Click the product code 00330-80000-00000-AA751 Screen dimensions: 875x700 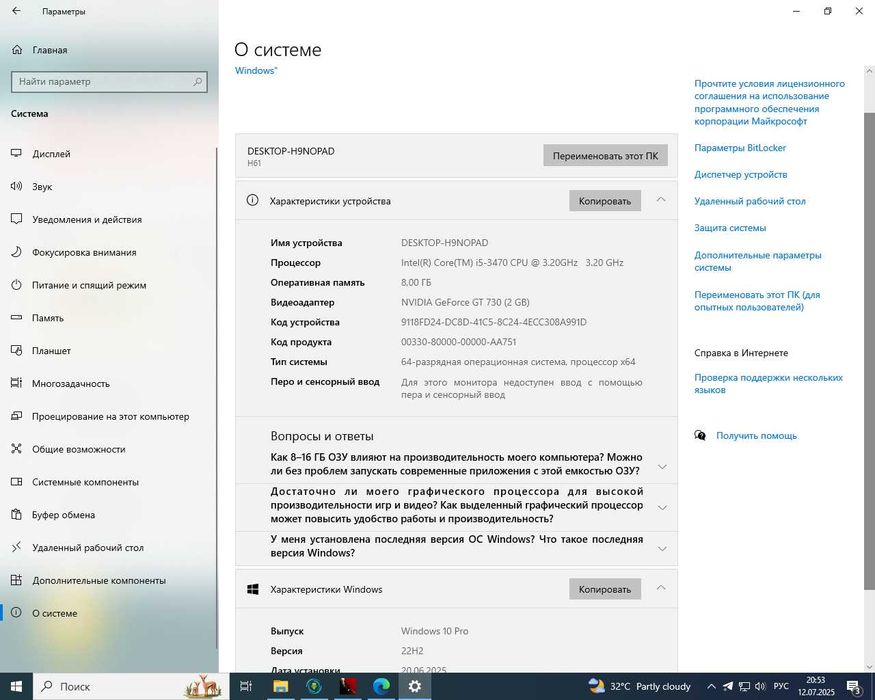coord(459,342)
